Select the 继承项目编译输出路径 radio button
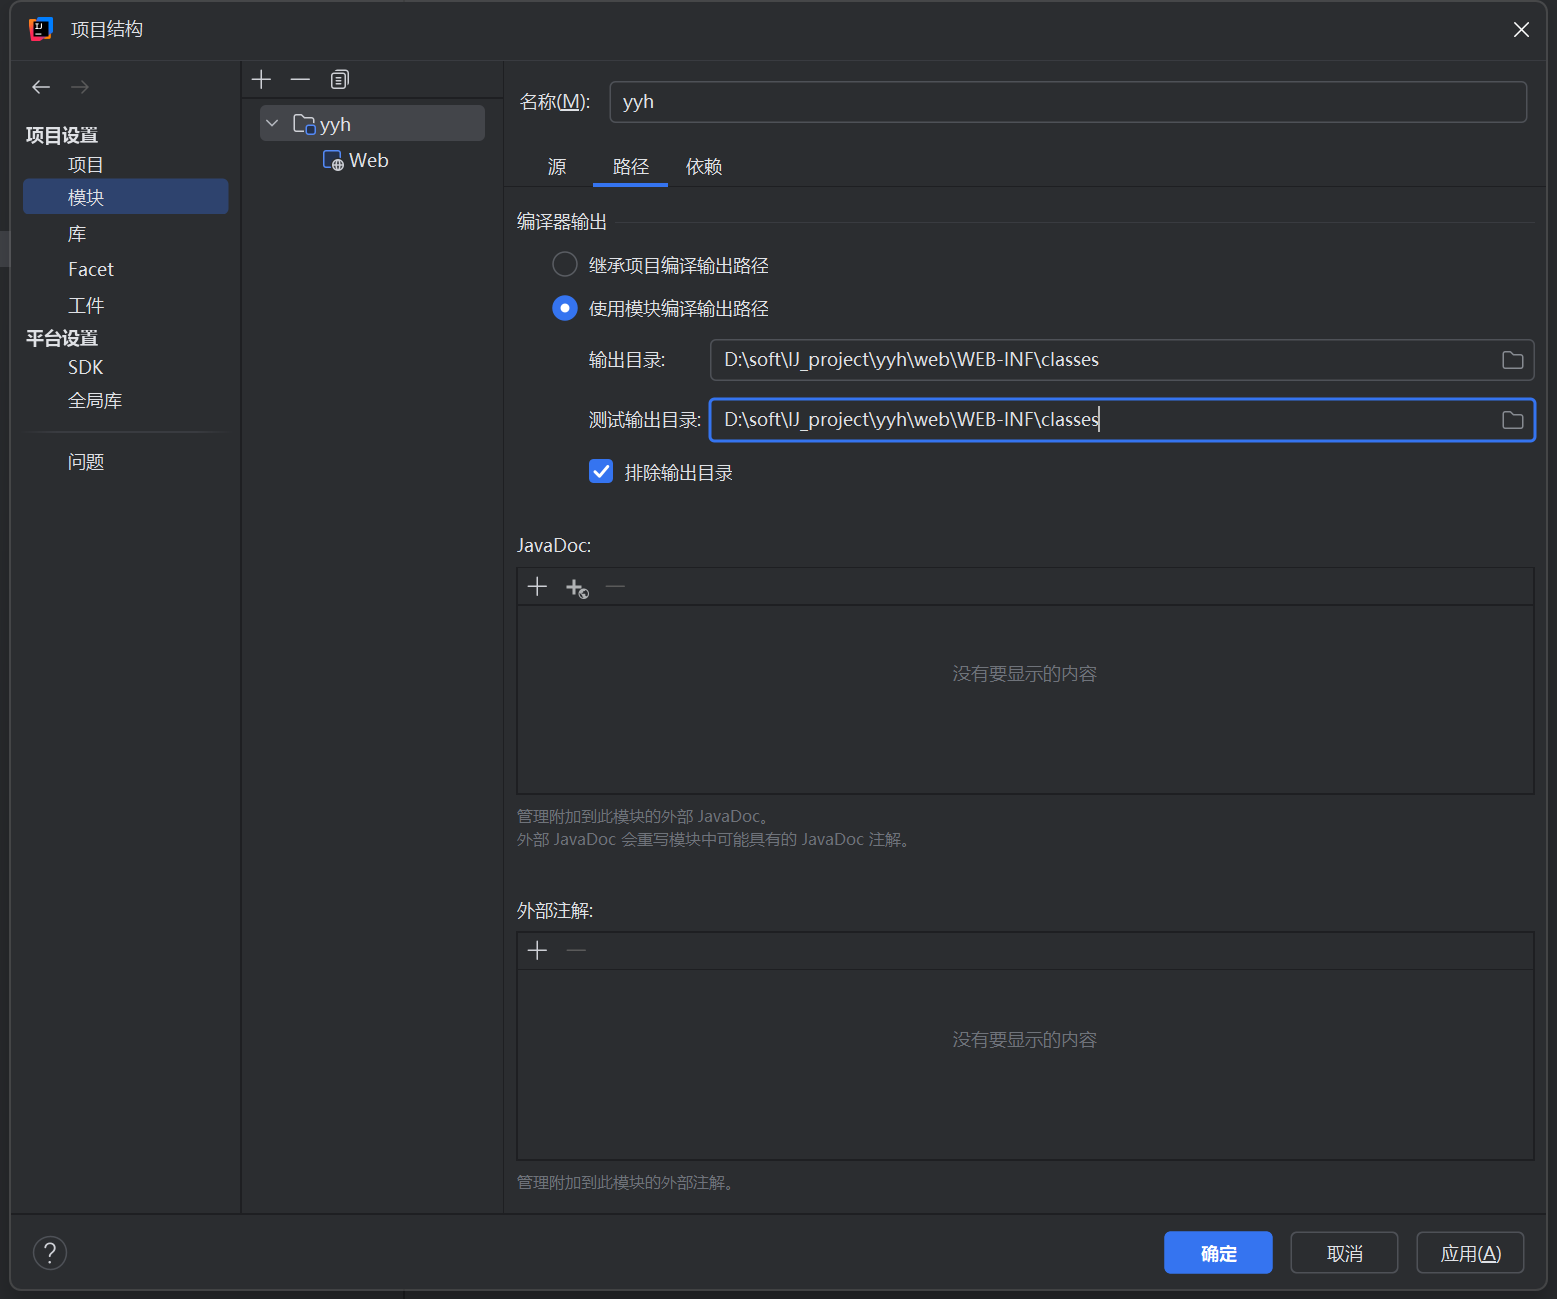1557x1299 pixels. (x=564, y=264)
